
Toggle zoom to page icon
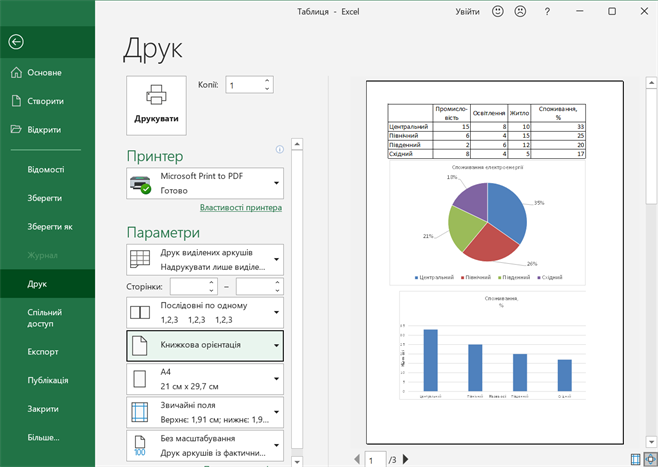tap(650, 459)
